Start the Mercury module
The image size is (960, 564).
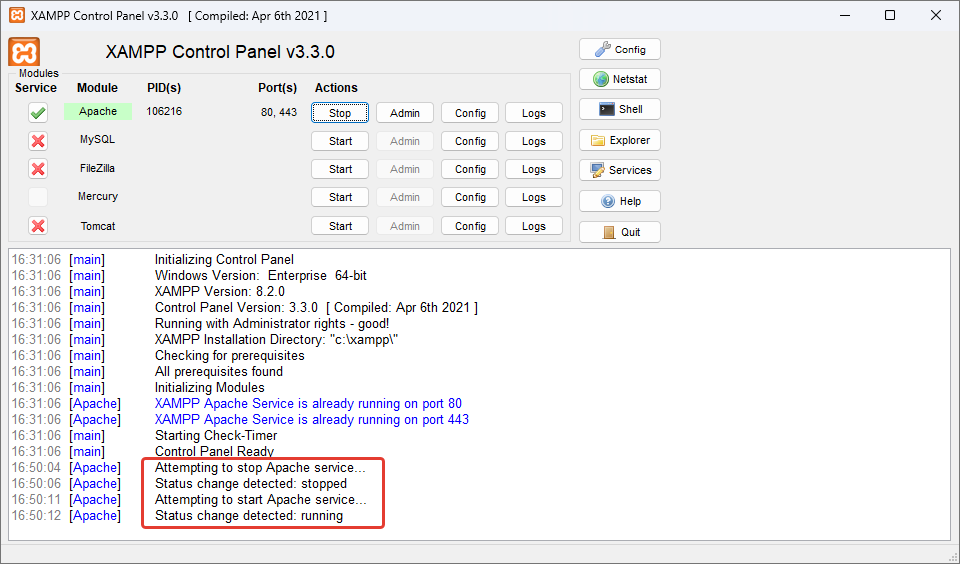click(x=340, y=197)
